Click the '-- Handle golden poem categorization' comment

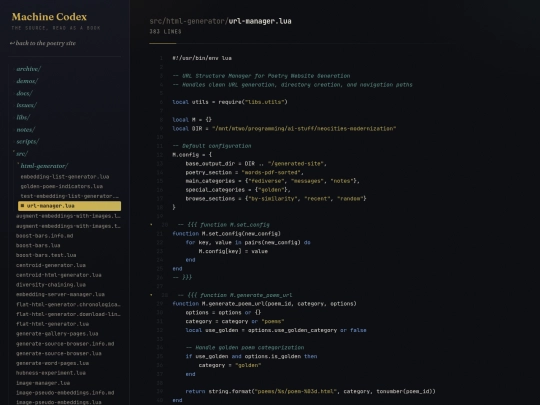[245, 347]
